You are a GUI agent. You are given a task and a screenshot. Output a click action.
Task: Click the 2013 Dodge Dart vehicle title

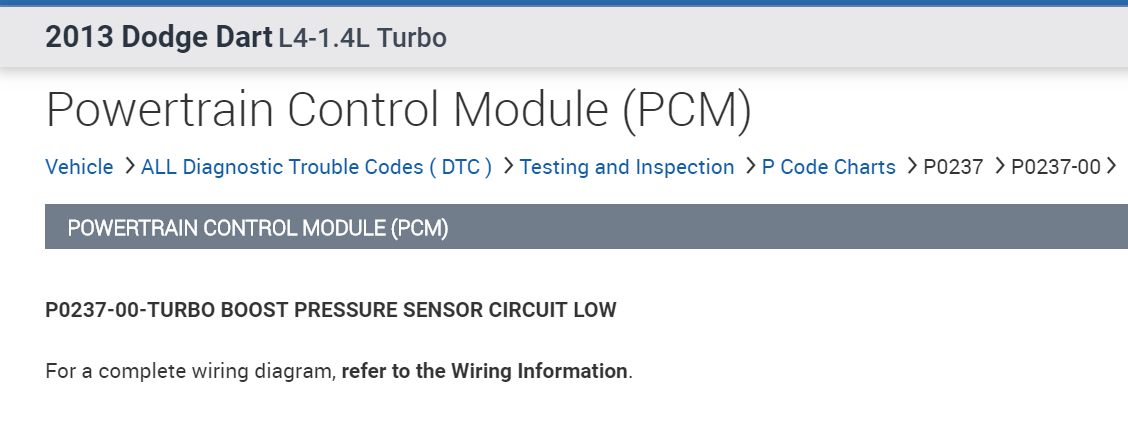158,38
